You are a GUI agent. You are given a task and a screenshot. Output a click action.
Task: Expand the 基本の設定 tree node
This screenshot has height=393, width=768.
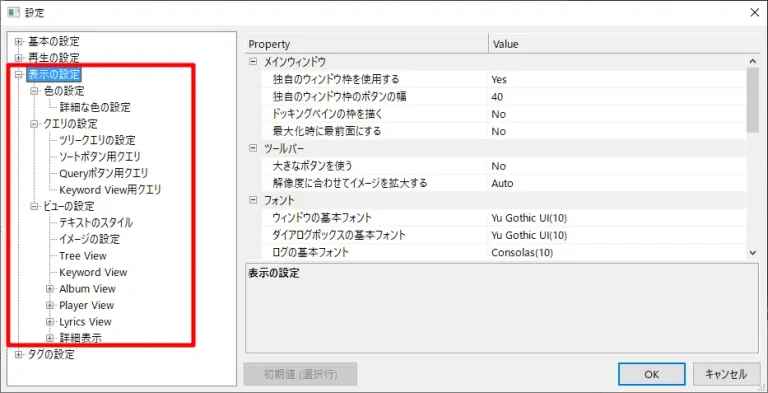point(19,42)
